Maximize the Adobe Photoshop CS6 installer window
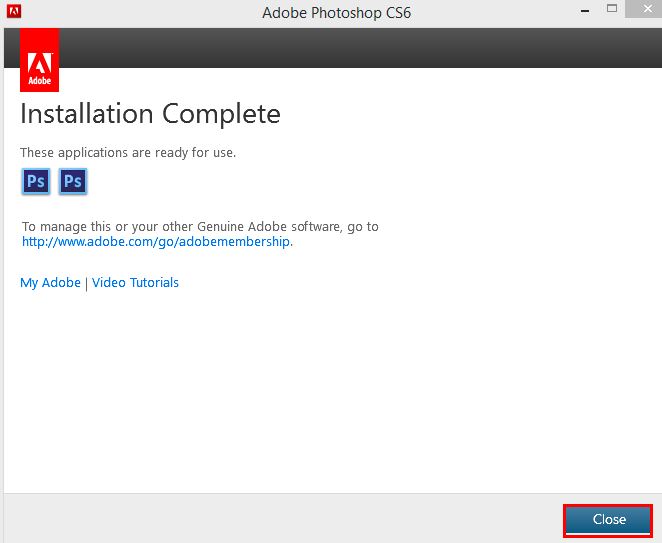The height and width of the screenshot is (543, 662). click(612, 8)
